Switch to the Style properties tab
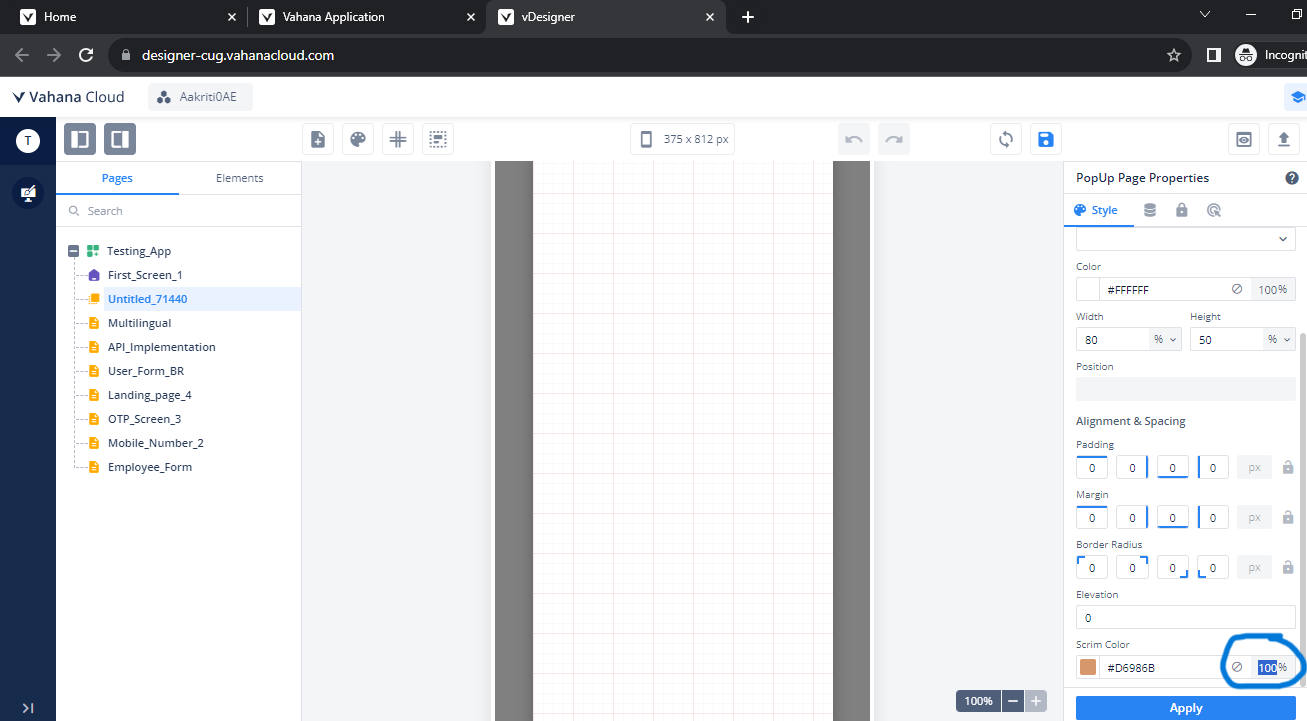1307x721 pixels. (x=1096, y=210)
